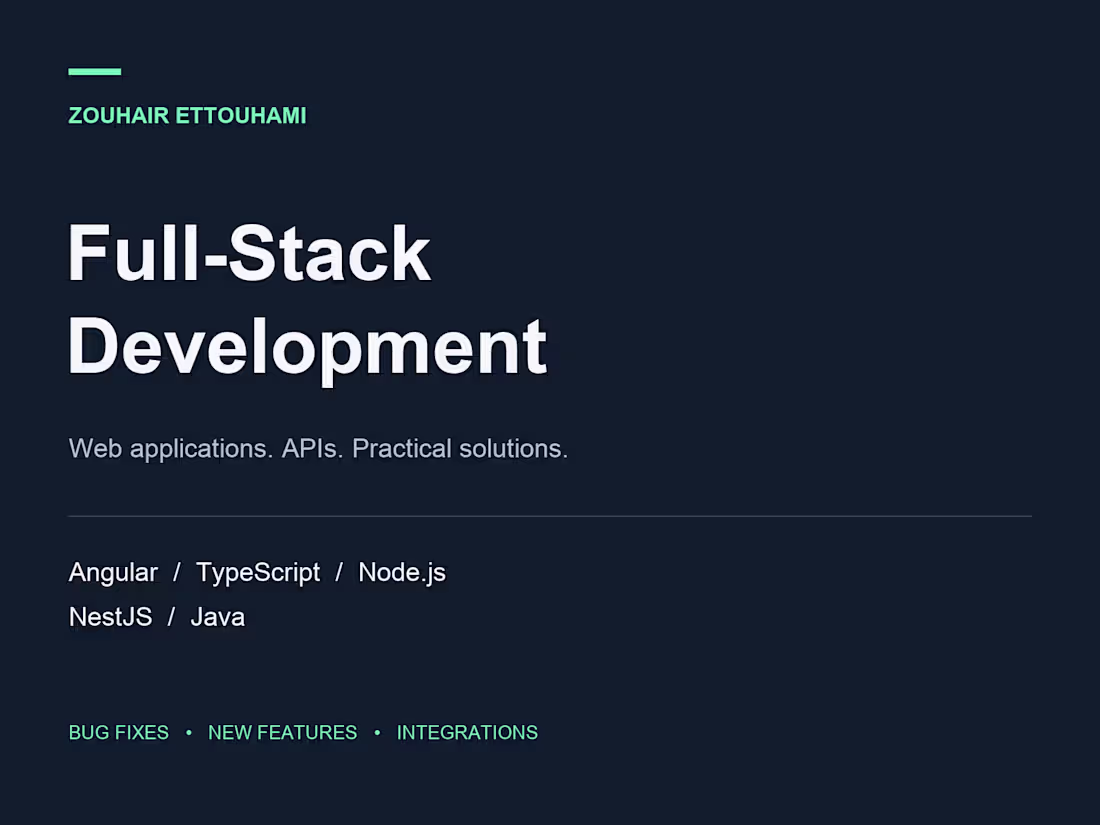The height and width of the screenshot is (825, 1100).
Task: Click the Node.js skill text
Action: coord(402,573)
